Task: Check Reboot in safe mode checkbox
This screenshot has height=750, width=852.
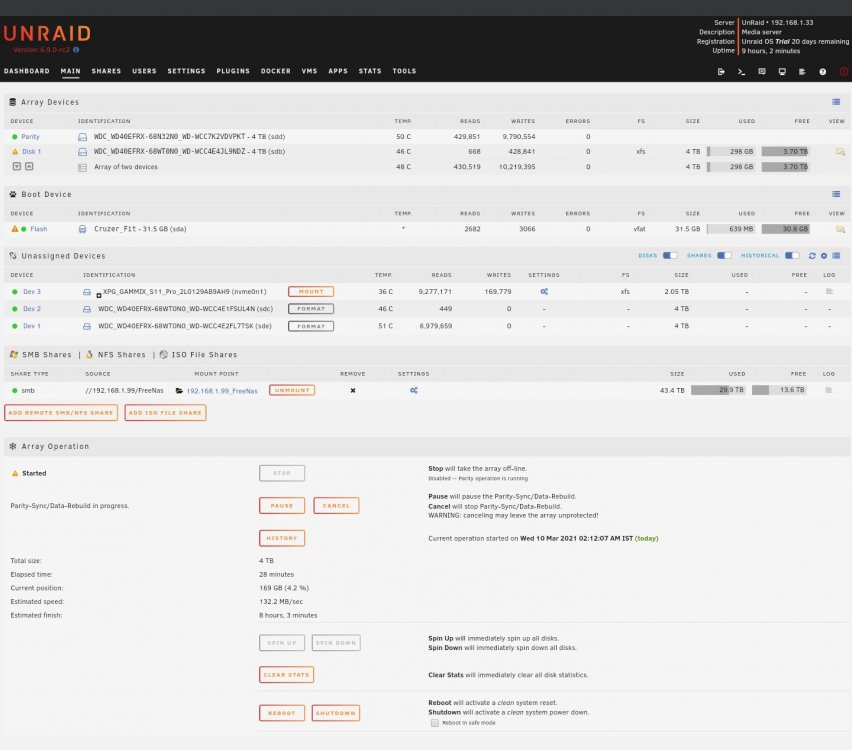Action: (x=435, y=723)
